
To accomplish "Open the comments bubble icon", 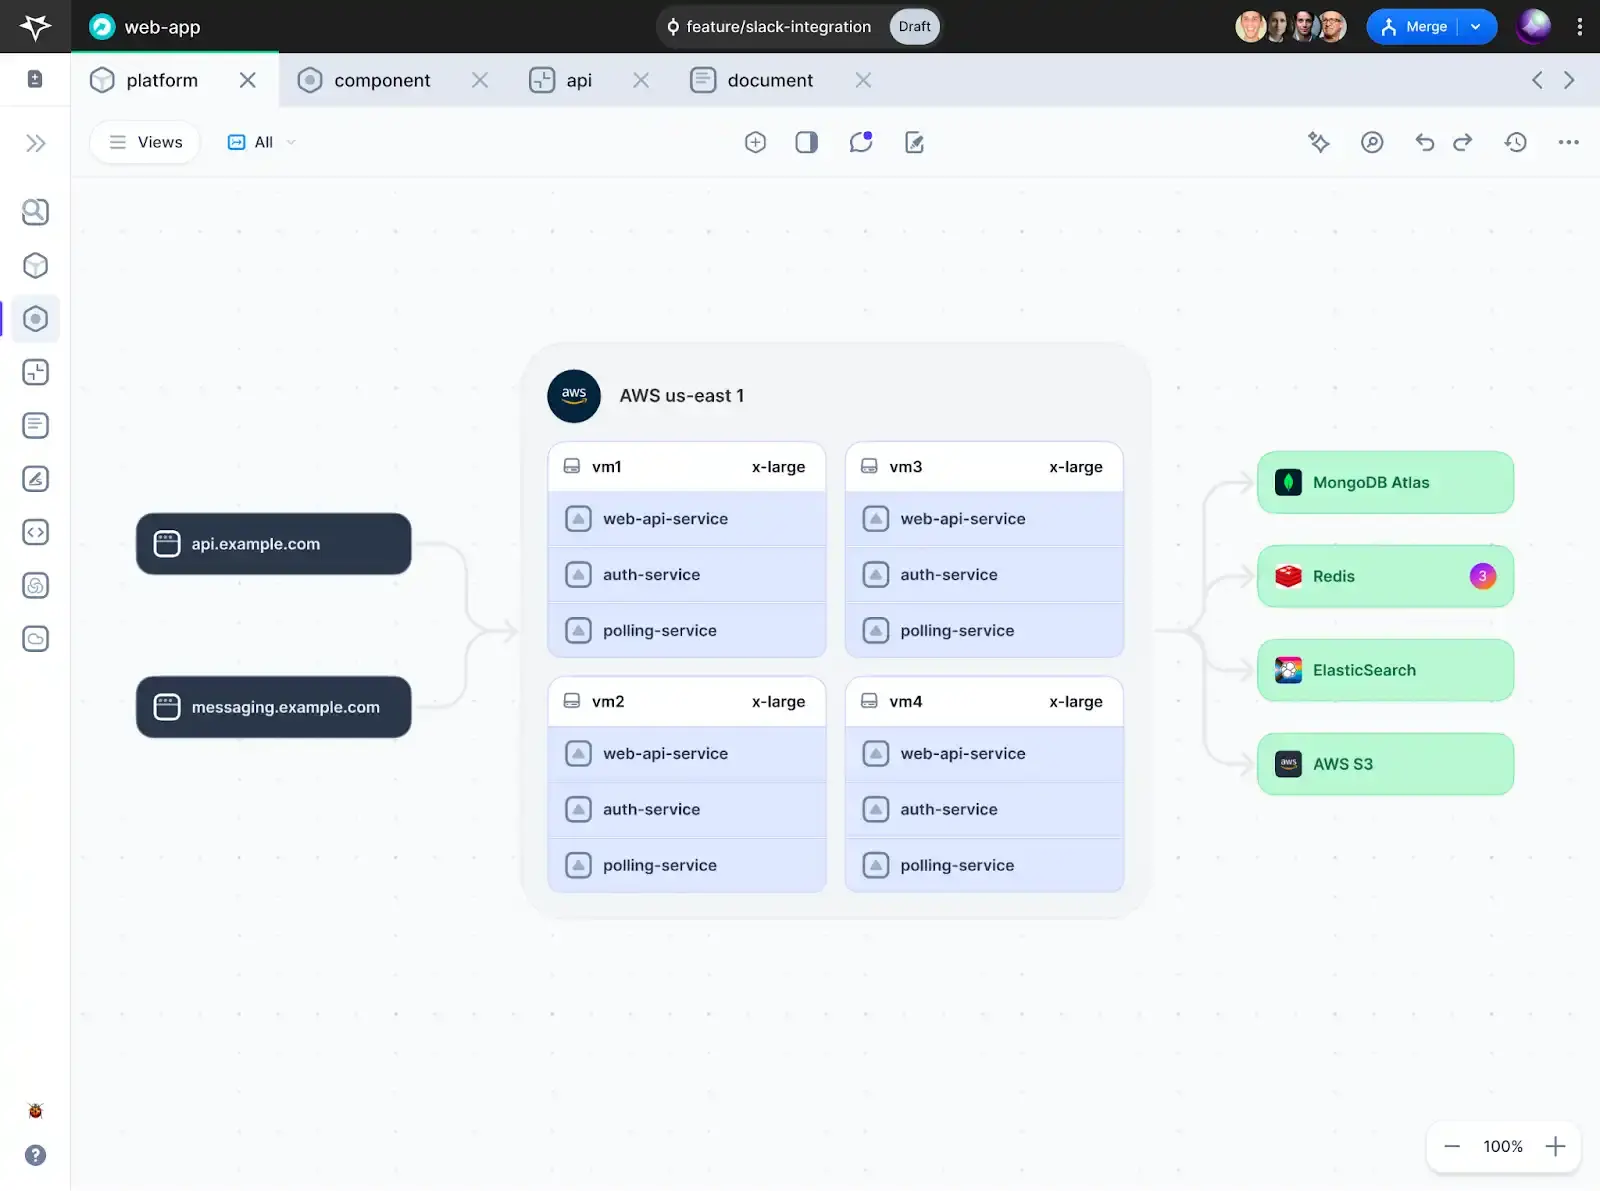I will pos(860,142).
